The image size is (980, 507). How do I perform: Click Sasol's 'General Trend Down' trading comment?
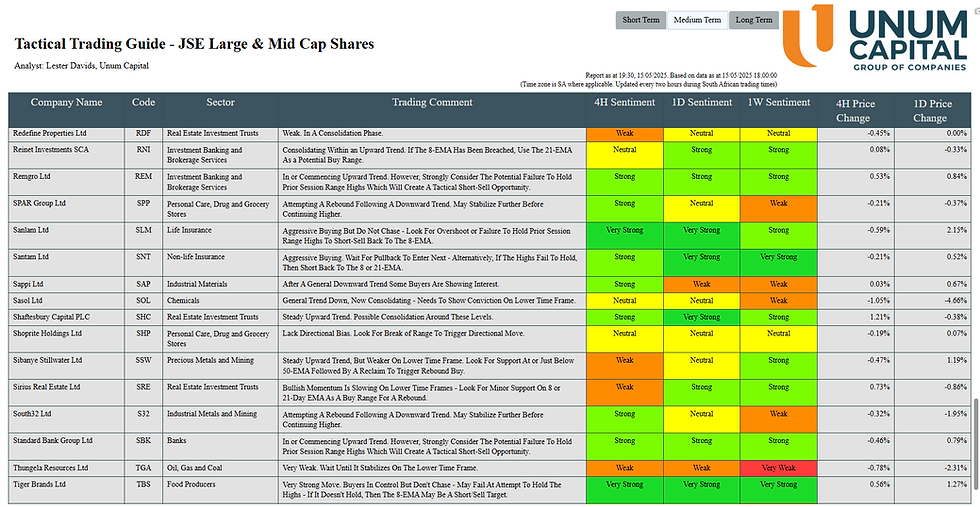[x=428, y=301]
